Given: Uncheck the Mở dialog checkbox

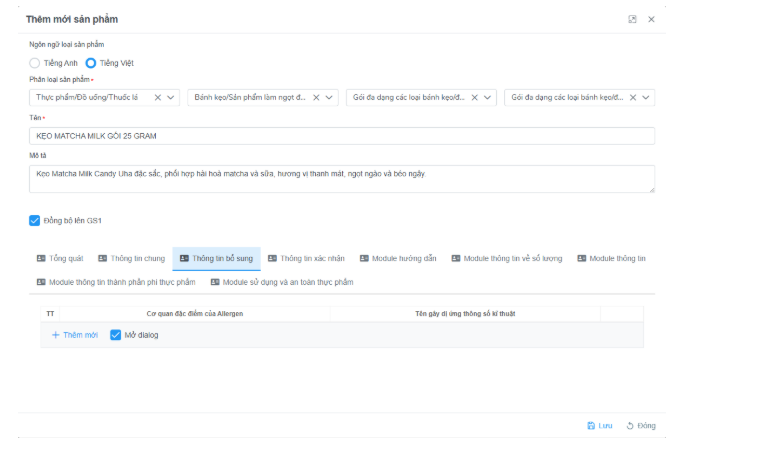Looking at the screenshot, I should point(115,335).
